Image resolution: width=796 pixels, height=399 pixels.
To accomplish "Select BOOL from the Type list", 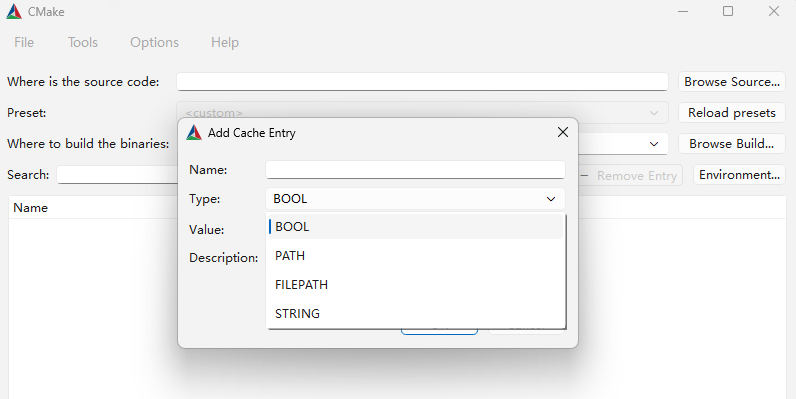I will (x=415, y=227).
